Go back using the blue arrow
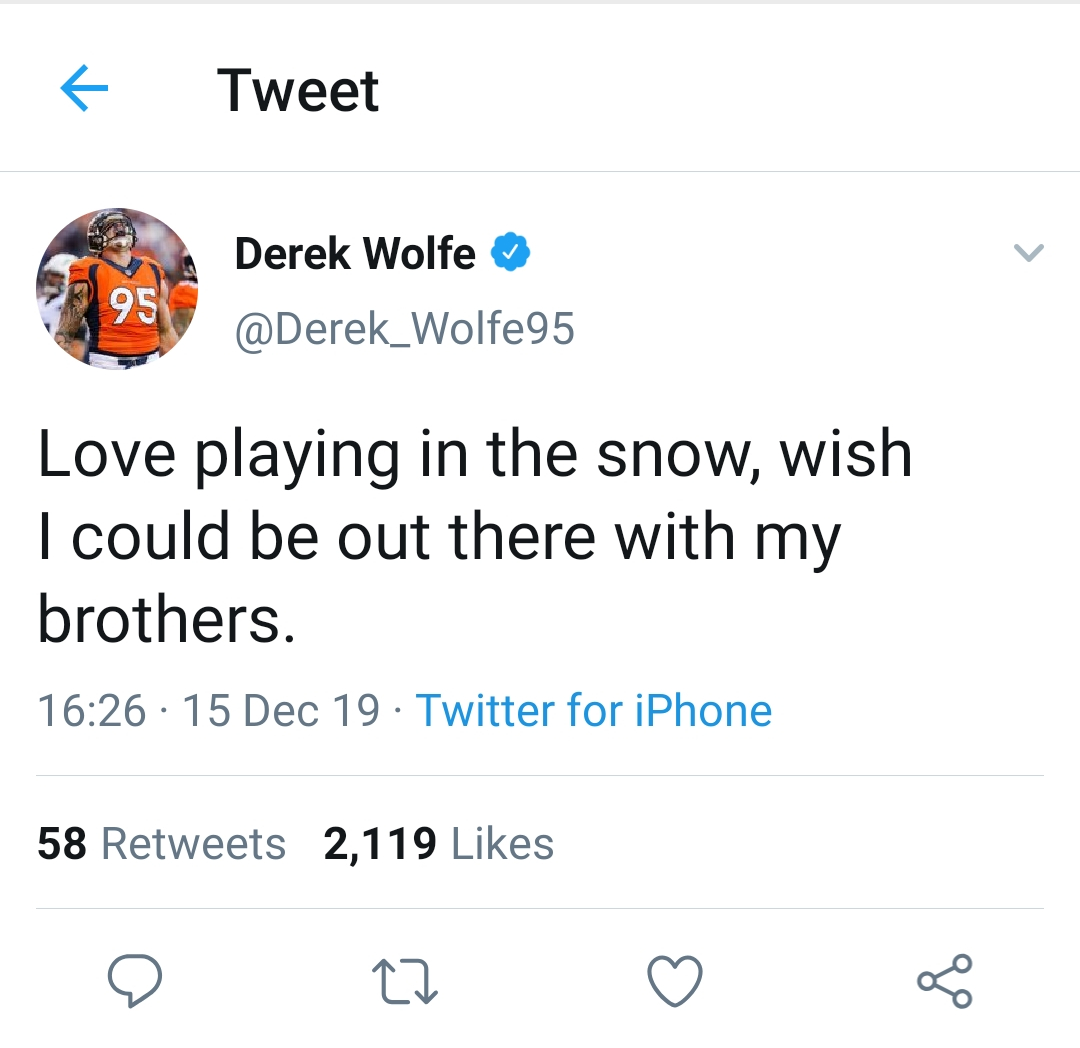The image size is (1080, 1048). click(84, 91)
